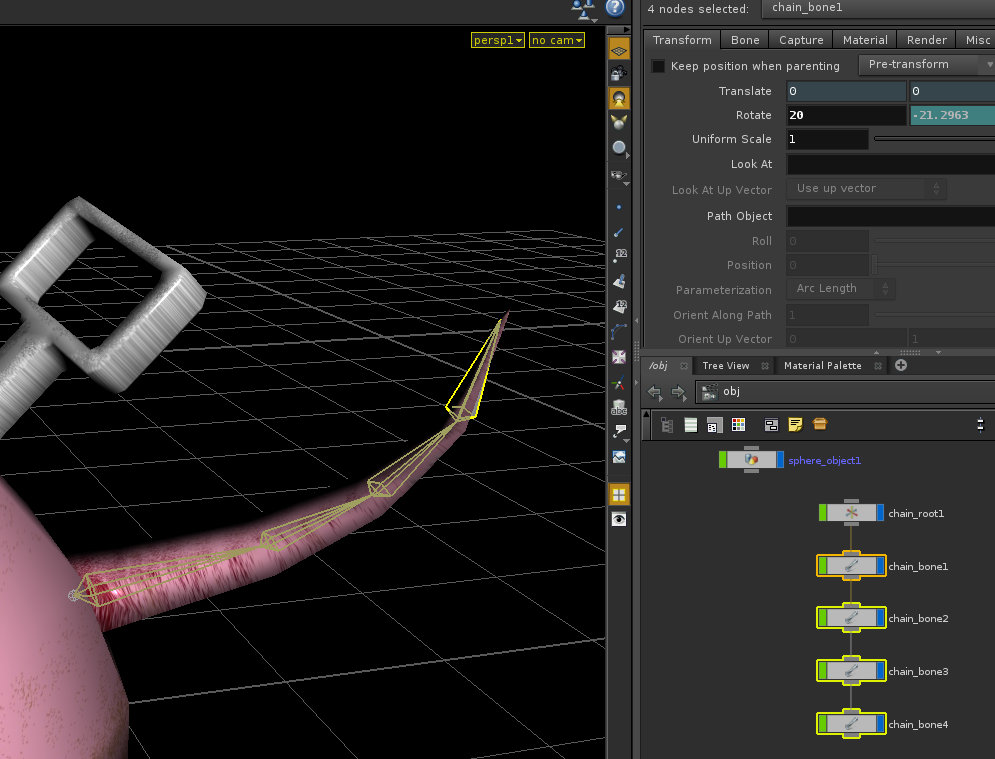
Task: Click the clapperboard obj path icon
Action: [709, 392]
